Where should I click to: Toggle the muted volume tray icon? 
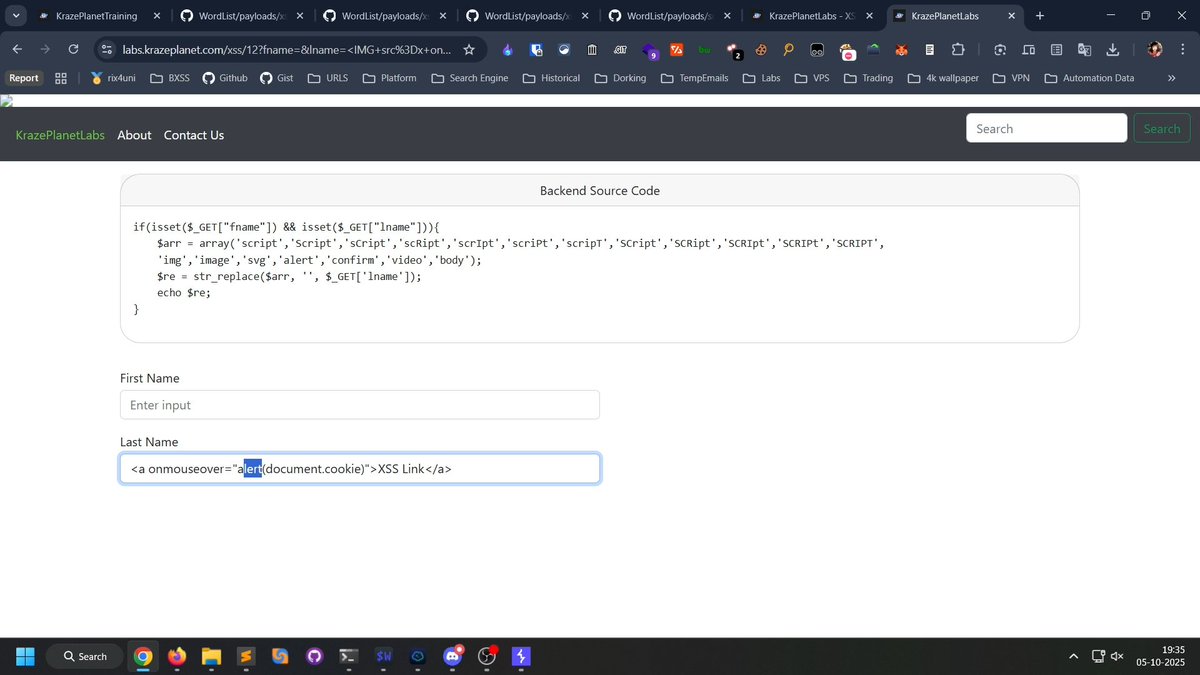coord(1117,656)
